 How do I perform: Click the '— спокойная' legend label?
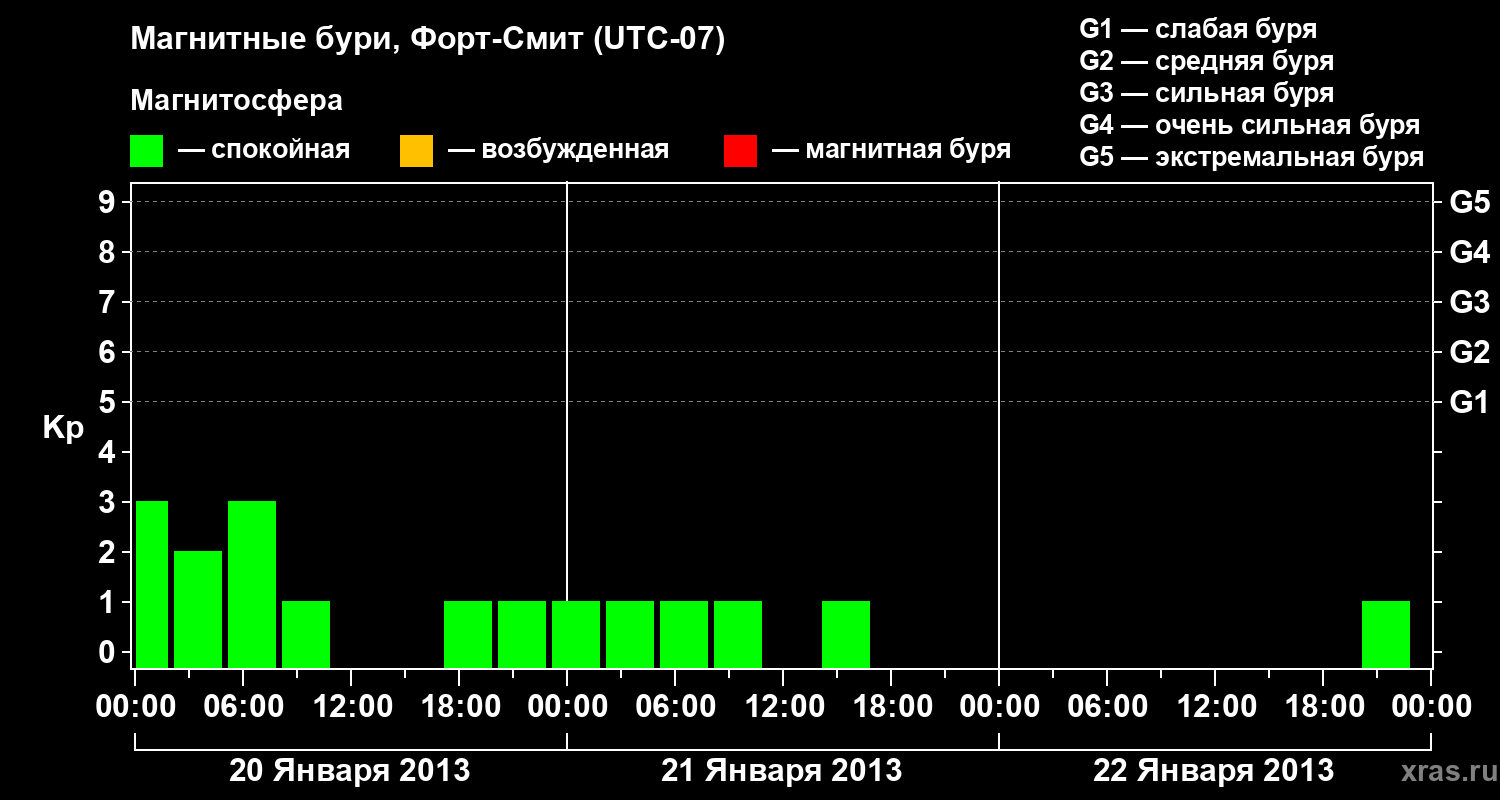click(264, 151)
